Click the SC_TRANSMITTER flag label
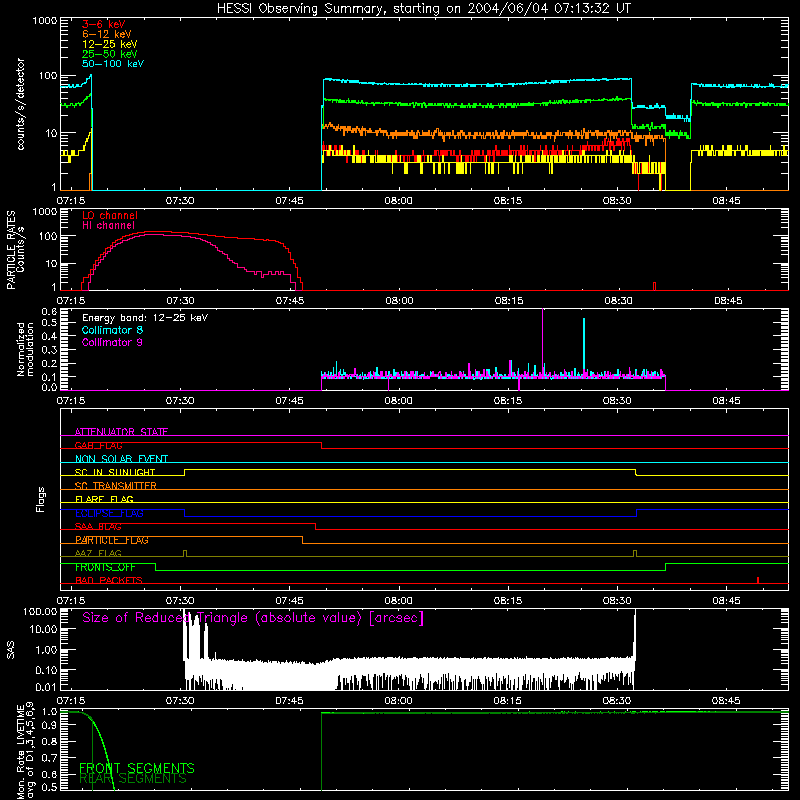 coord(116,486)
